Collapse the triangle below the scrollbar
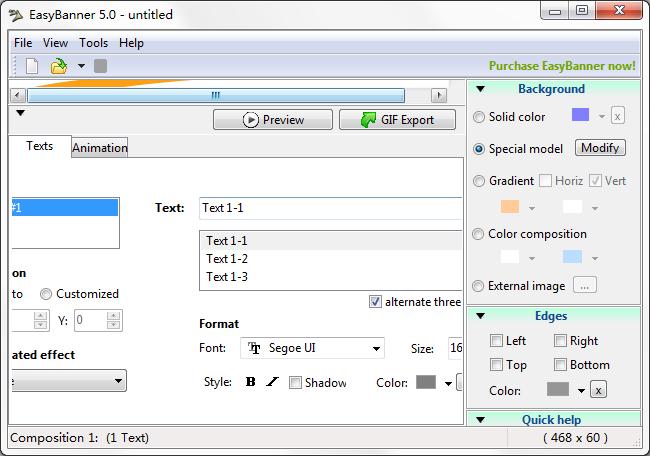 [x=21, y=113]
